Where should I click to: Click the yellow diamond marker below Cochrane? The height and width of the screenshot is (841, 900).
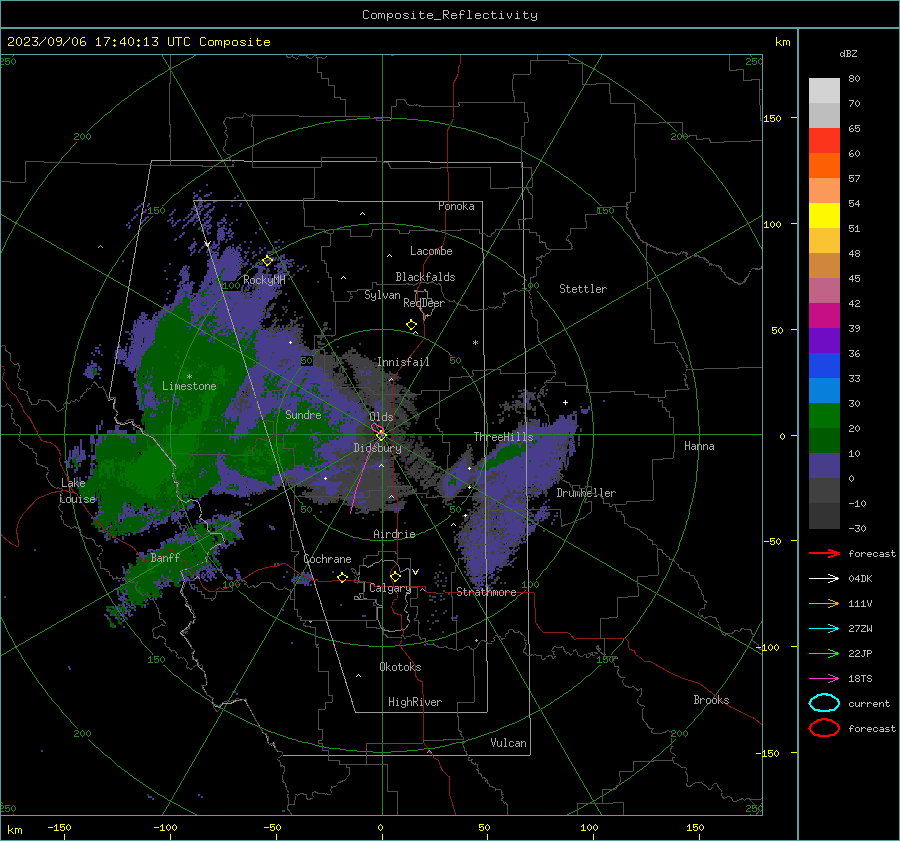(343, 578)
